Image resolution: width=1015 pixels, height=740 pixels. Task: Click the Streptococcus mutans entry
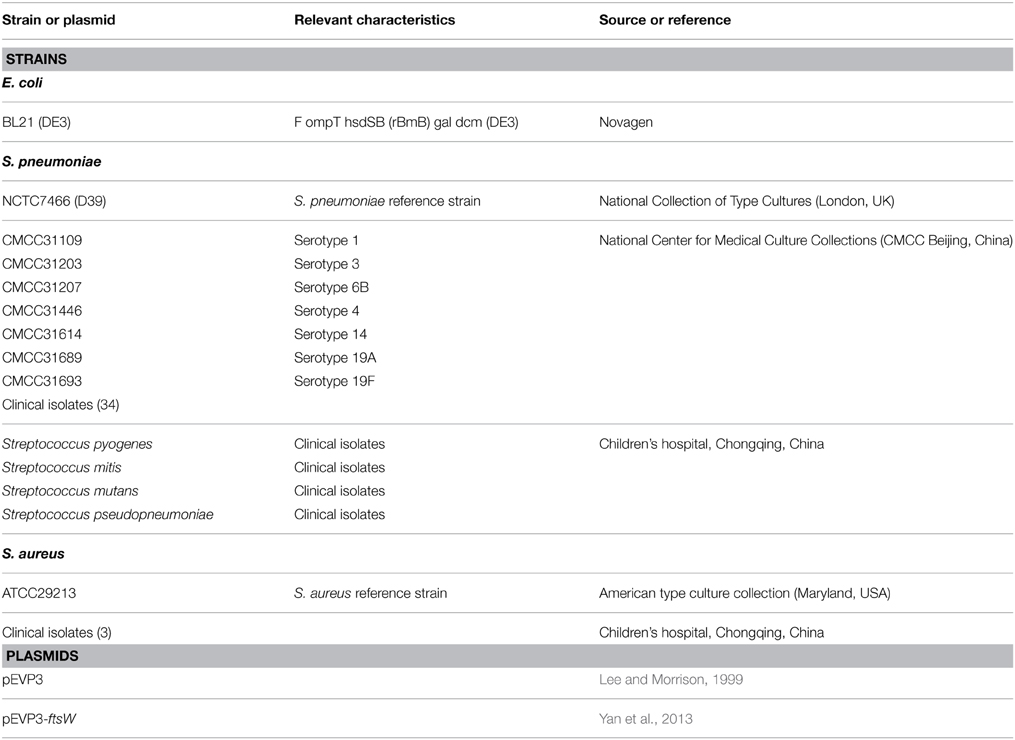(x=70, y=491)
